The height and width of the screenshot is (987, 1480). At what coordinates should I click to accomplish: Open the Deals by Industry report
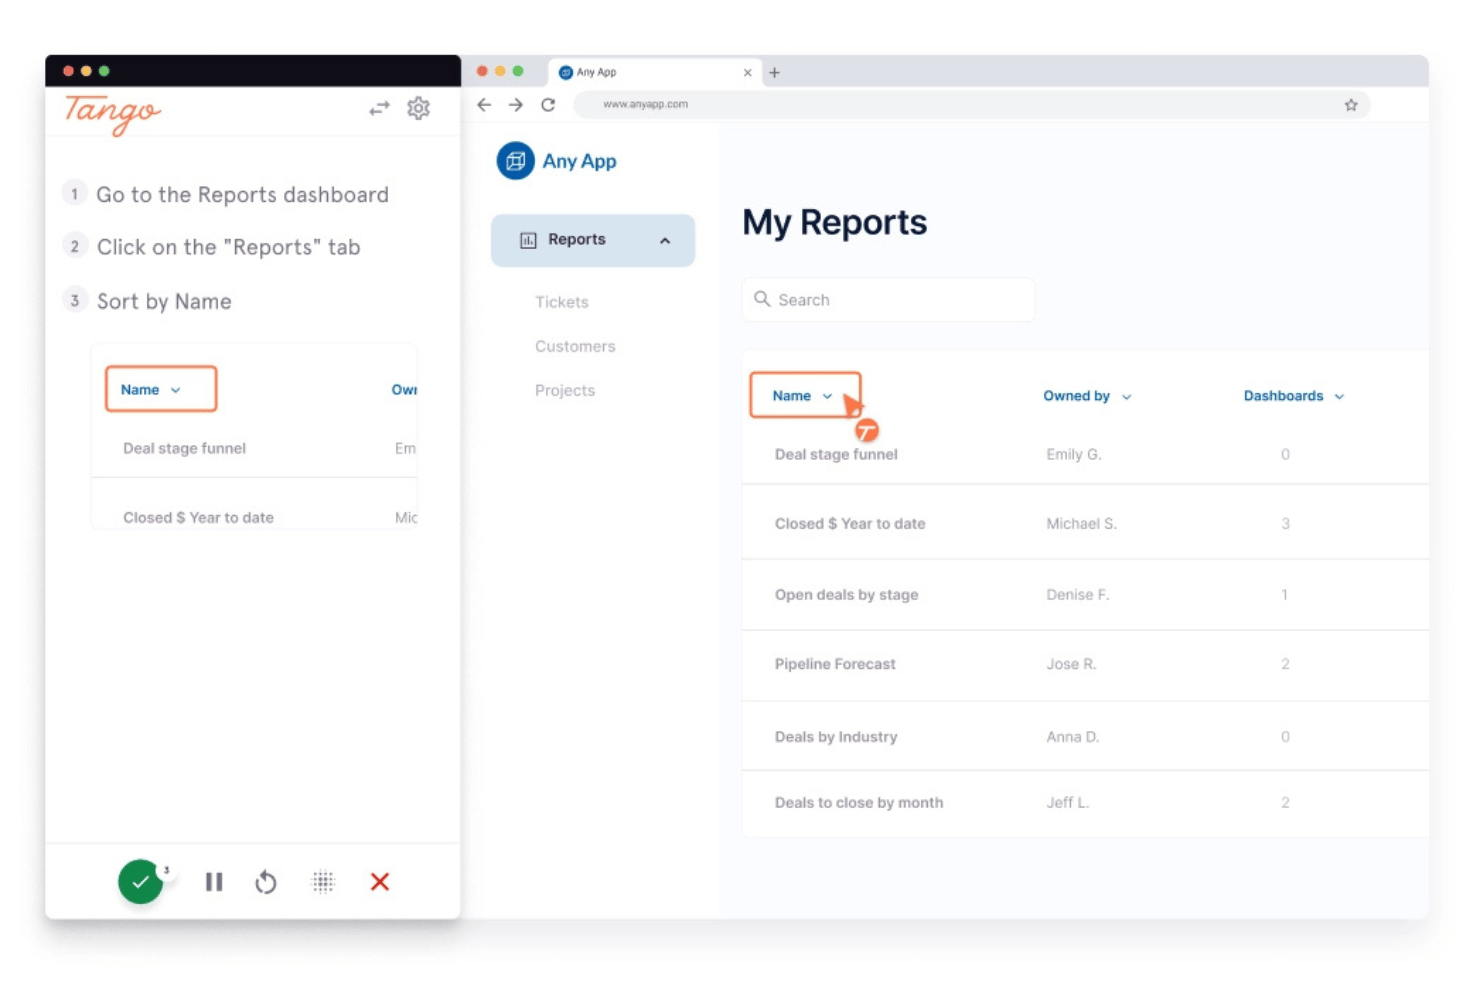836,737
